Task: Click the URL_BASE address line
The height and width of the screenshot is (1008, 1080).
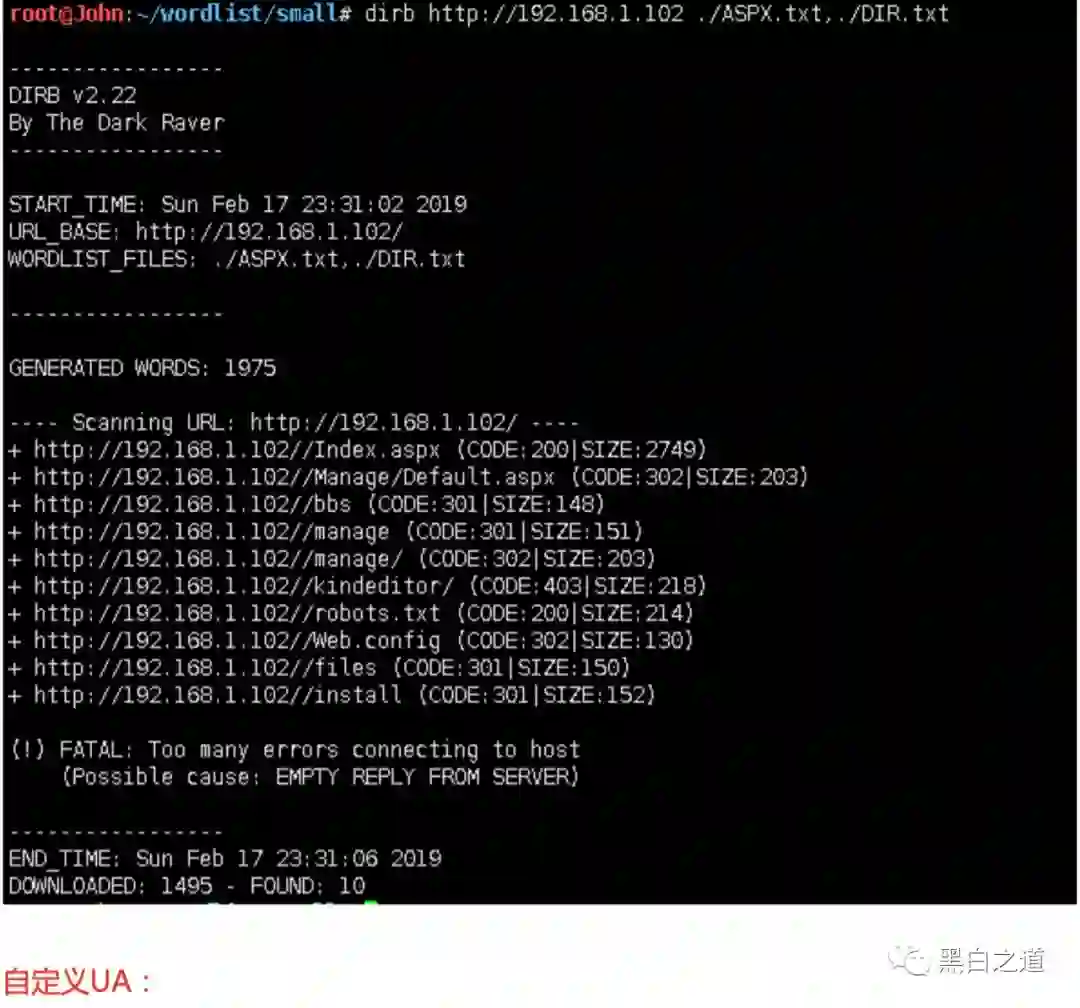Action: tap(206, 232)
